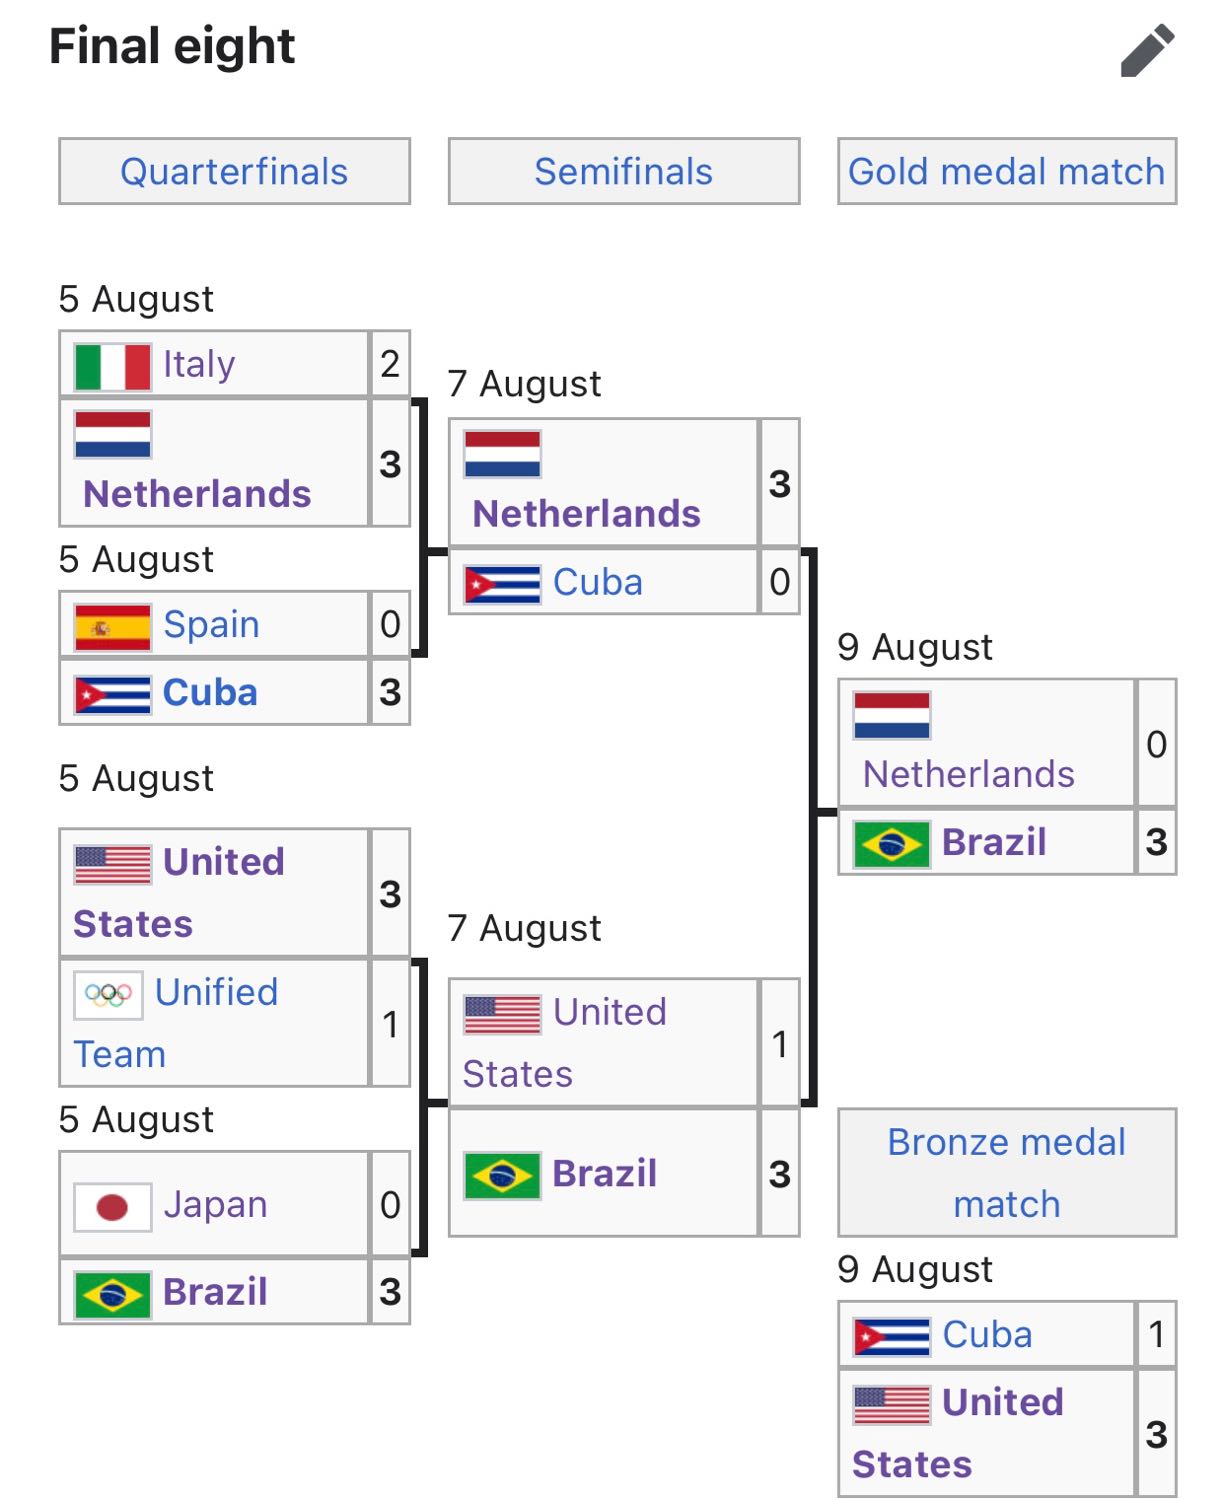Click Cuba flag in bronze medal match
This screenshot has height=1500, width=1225.
891,1337
